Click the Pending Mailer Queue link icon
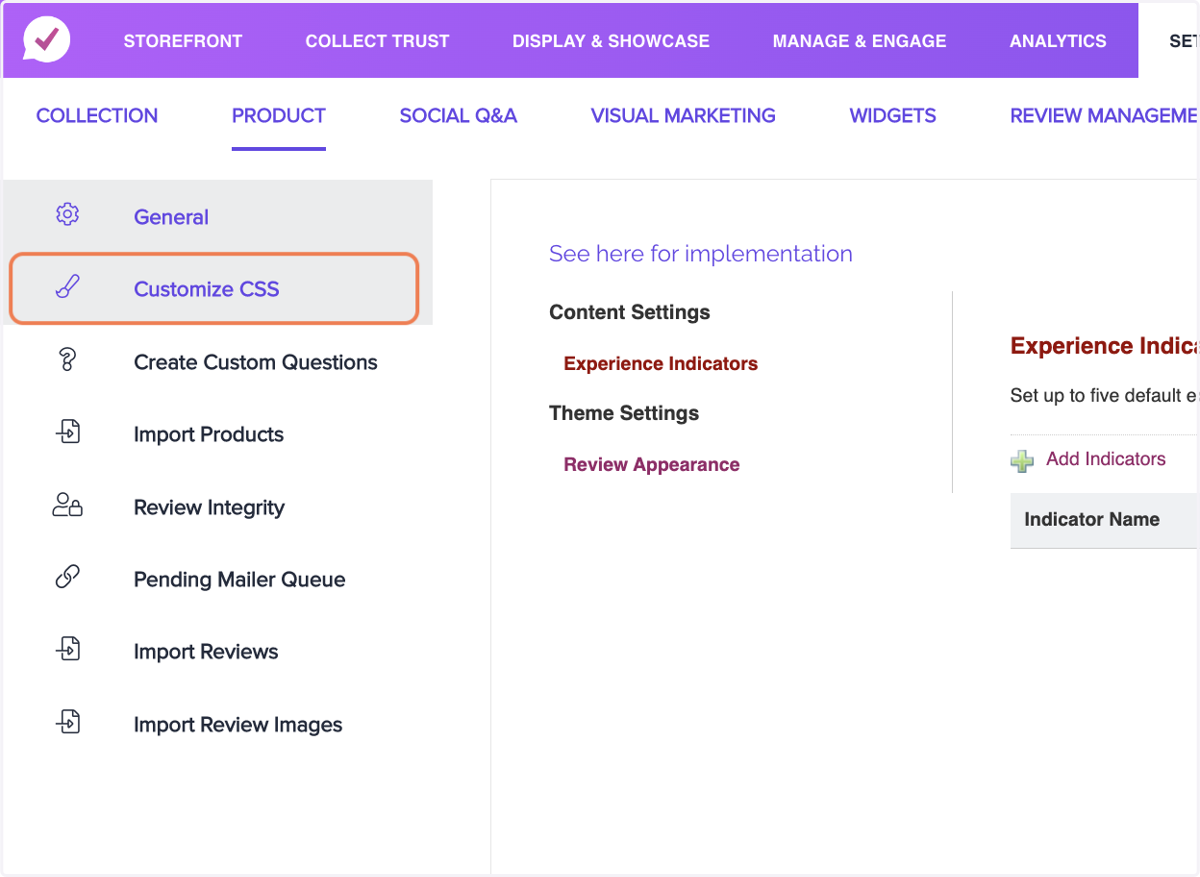This screenshot has width=1200, height=877. tap(67, 577)
